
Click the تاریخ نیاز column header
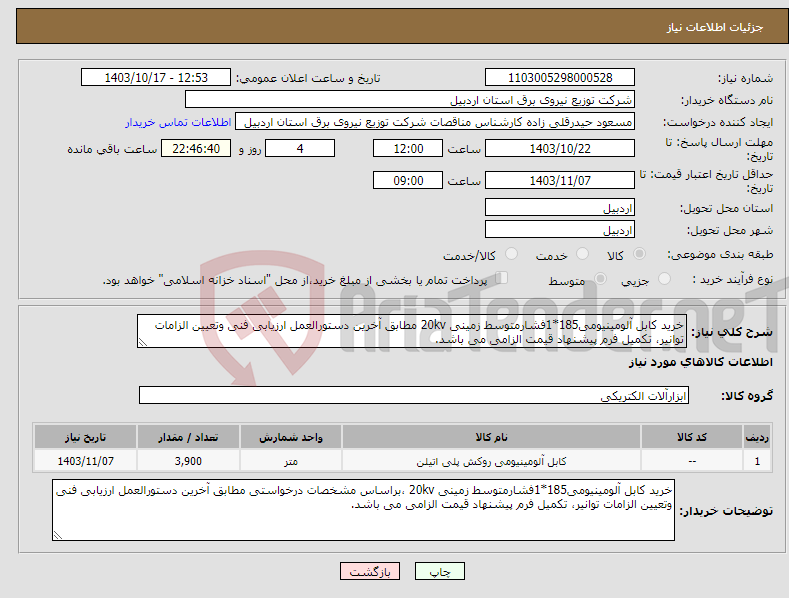(x=86, y=437)
